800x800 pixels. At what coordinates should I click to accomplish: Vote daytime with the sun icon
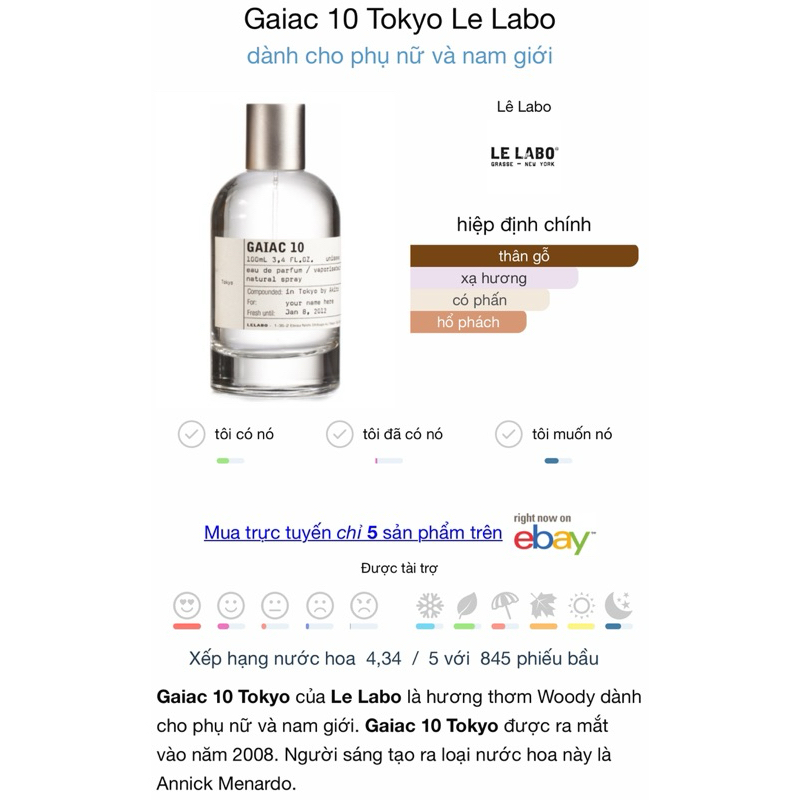pyautogui.click(x=581, y=606)
